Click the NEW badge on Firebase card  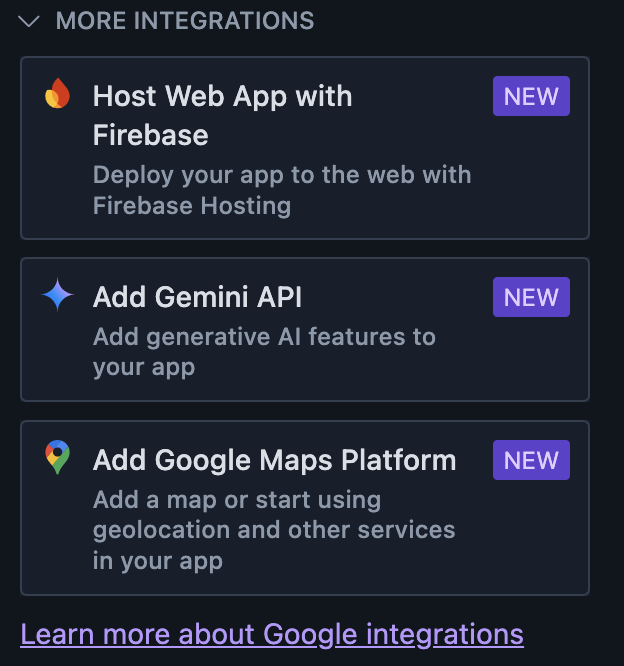531,97
